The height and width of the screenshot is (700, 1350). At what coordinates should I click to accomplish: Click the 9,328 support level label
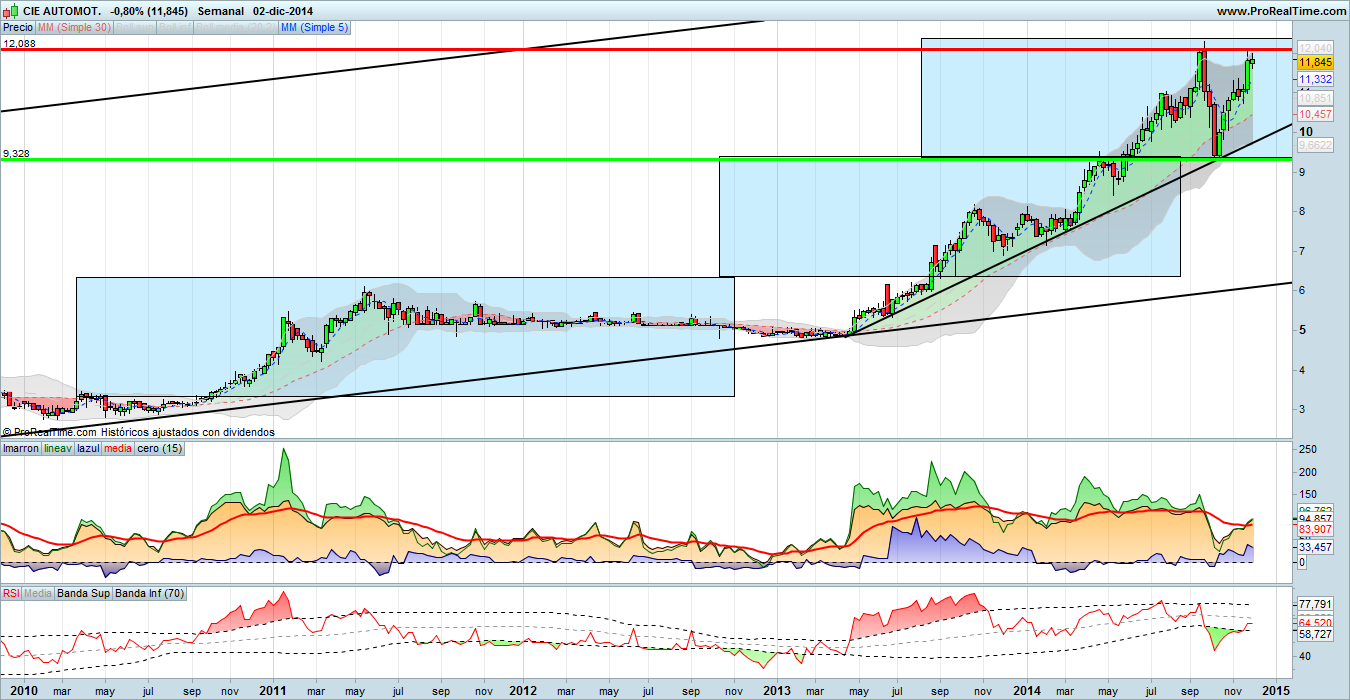(15, 153)
